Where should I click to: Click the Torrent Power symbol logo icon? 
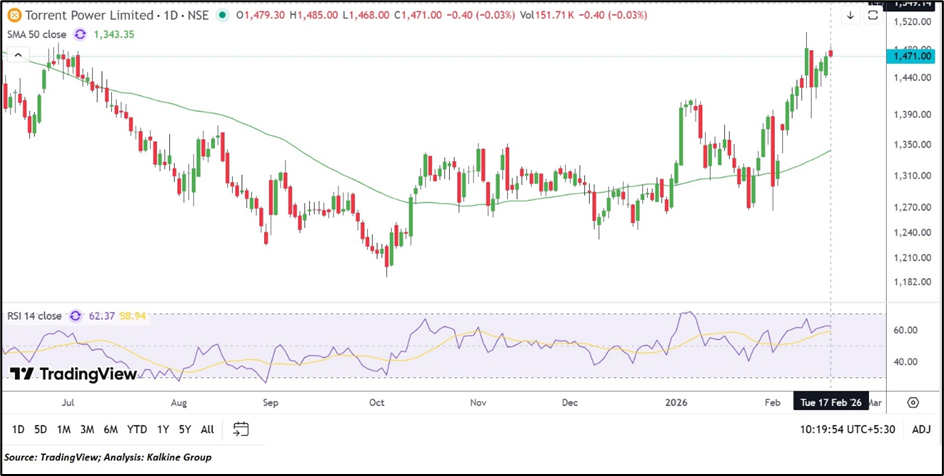point(13,16)
